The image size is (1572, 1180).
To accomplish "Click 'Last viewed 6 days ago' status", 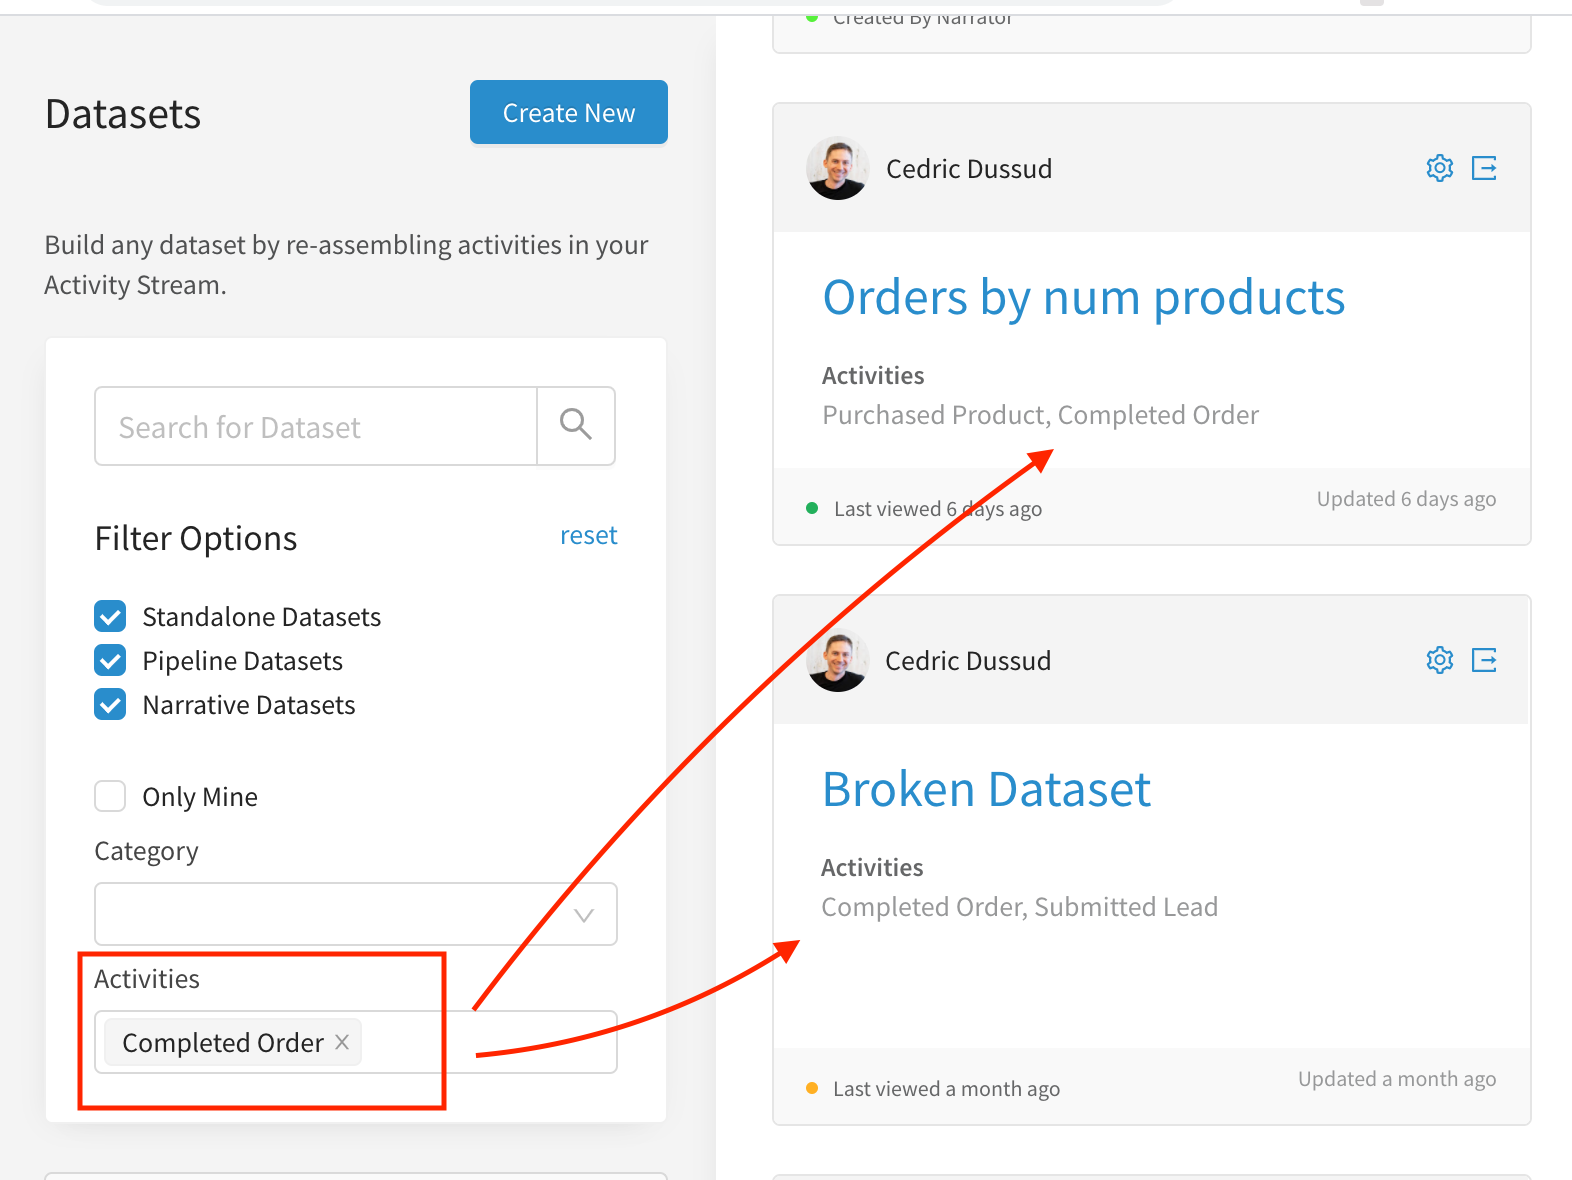I will click(938, 509).
